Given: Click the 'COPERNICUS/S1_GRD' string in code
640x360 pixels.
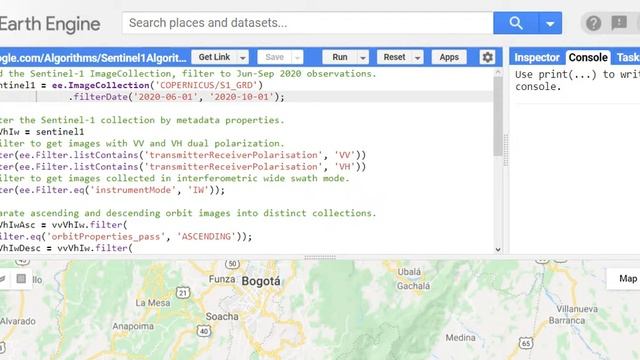Looking at the screenshot, I should point(206,85).
